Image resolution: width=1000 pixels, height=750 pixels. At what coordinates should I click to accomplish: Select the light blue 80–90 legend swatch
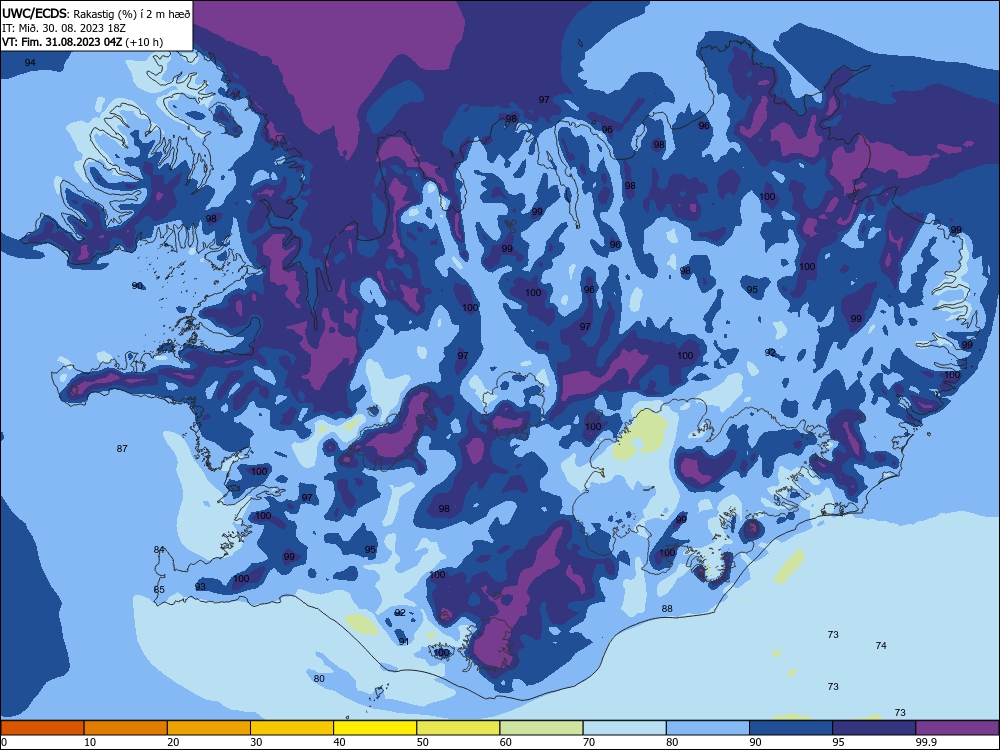(x=708, y=727)
